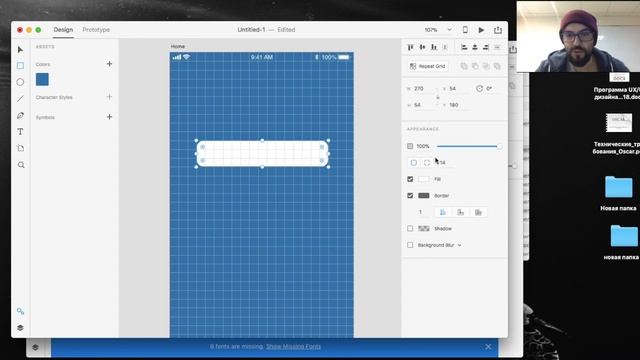Enable the Background Blur checkbox

click(410, 245)
